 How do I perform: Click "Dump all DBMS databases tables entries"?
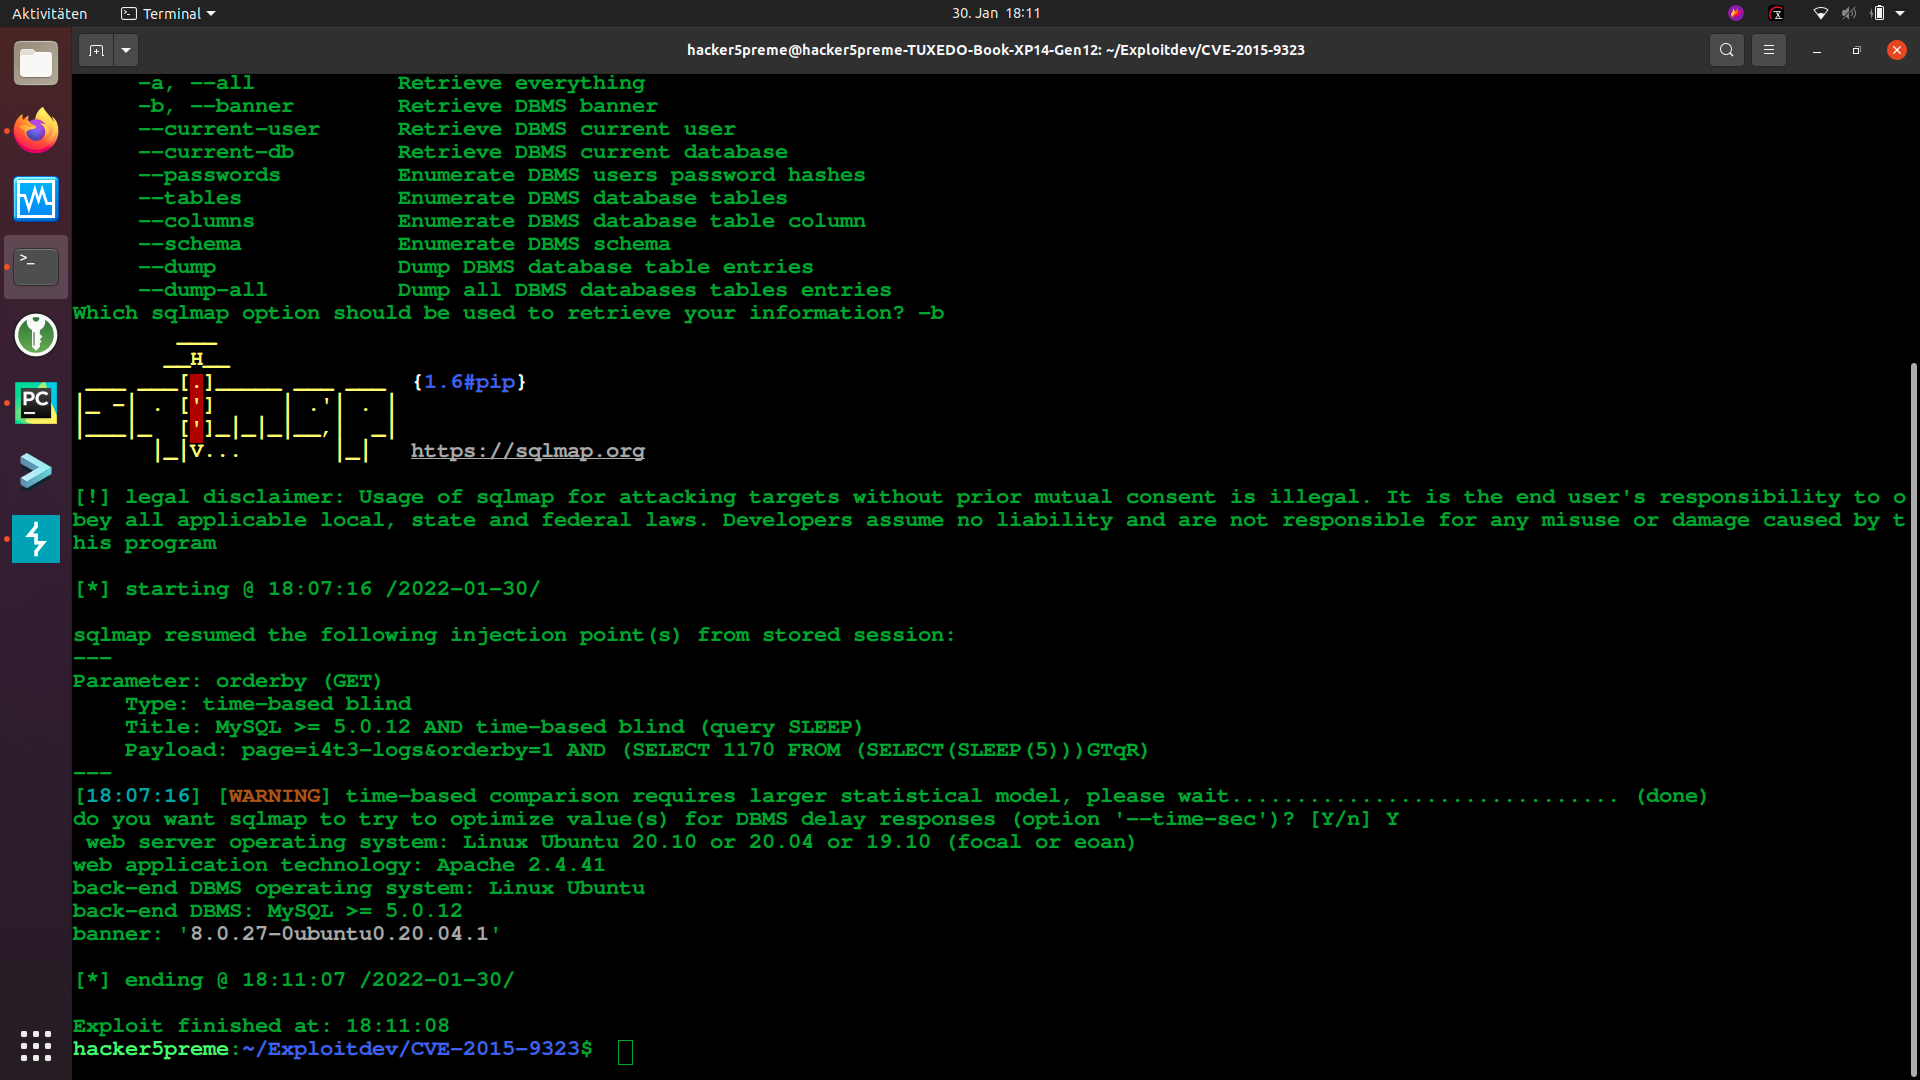[644, 290]
